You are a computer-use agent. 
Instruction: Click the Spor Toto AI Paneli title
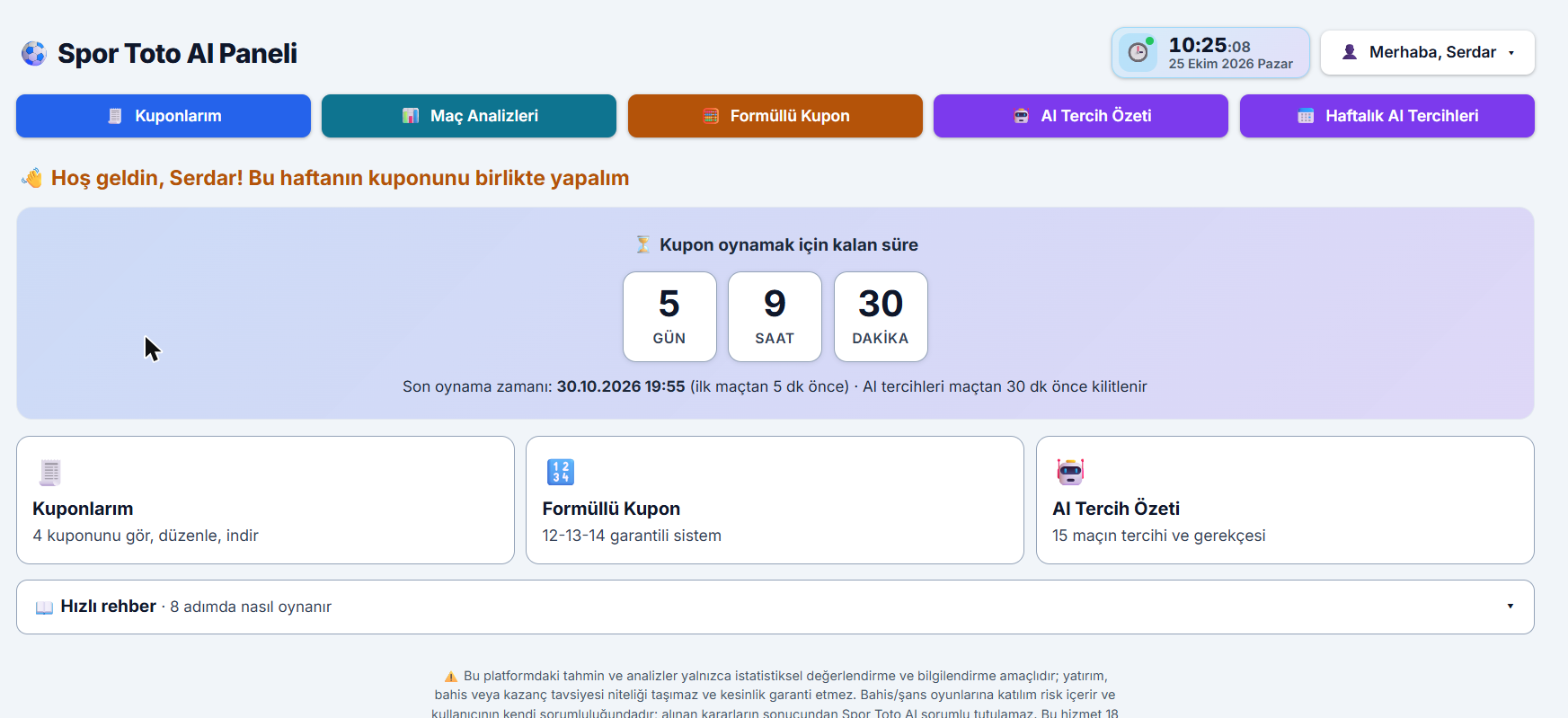(x=177, y=53)
